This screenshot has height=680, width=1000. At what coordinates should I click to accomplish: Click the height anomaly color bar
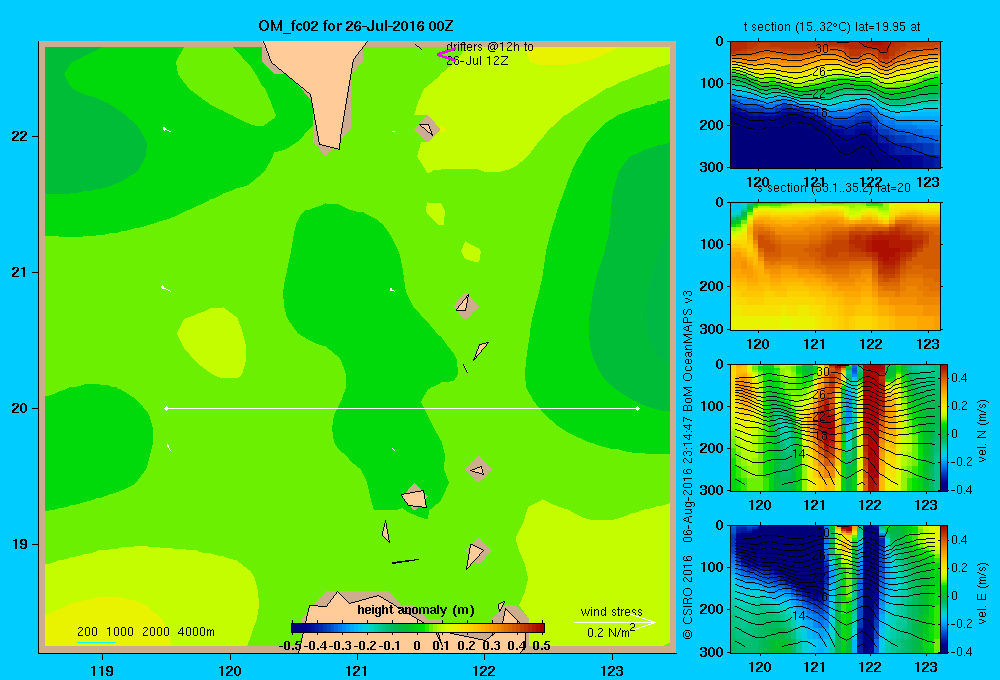(418, 628)
